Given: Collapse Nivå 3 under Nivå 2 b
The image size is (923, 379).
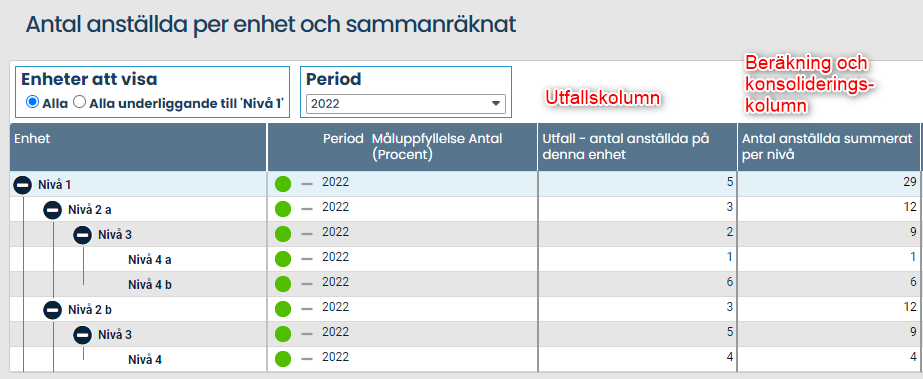Looking at the screenshot, I should click(x=82, y=335).
